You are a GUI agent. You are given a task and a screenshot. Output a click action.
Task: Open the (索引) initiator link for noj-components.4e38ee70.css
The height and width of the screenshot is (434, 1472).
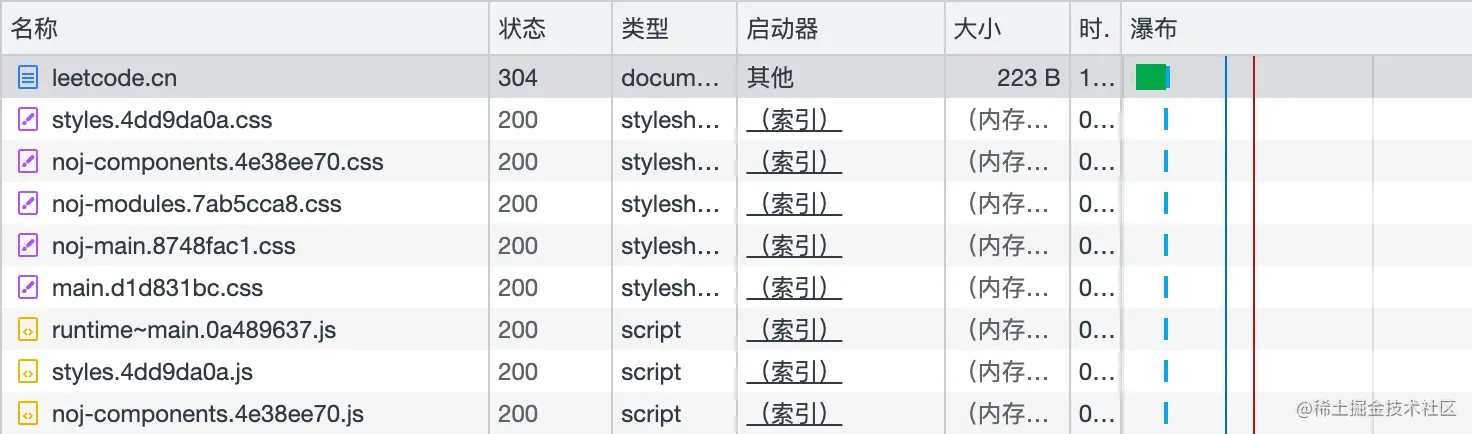pos(794,162)
